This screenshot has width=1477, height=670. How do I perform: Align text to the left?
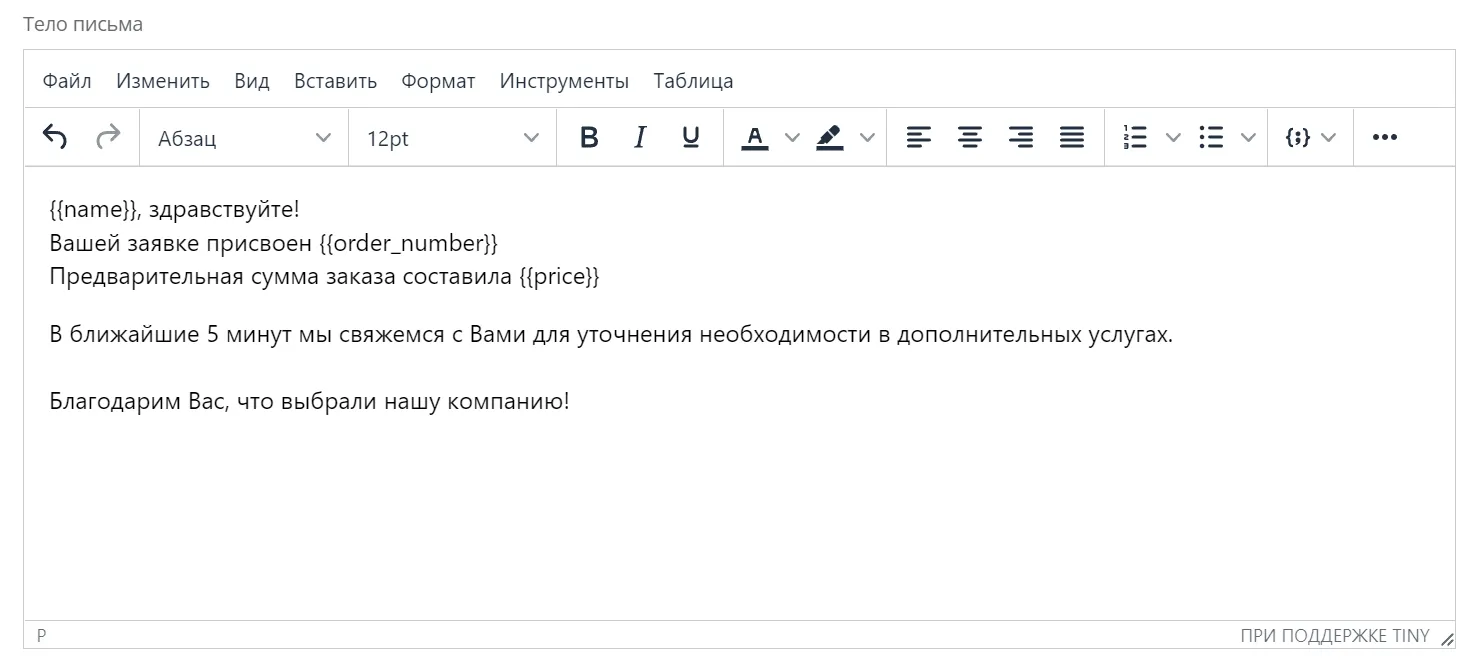coord(918,138)
